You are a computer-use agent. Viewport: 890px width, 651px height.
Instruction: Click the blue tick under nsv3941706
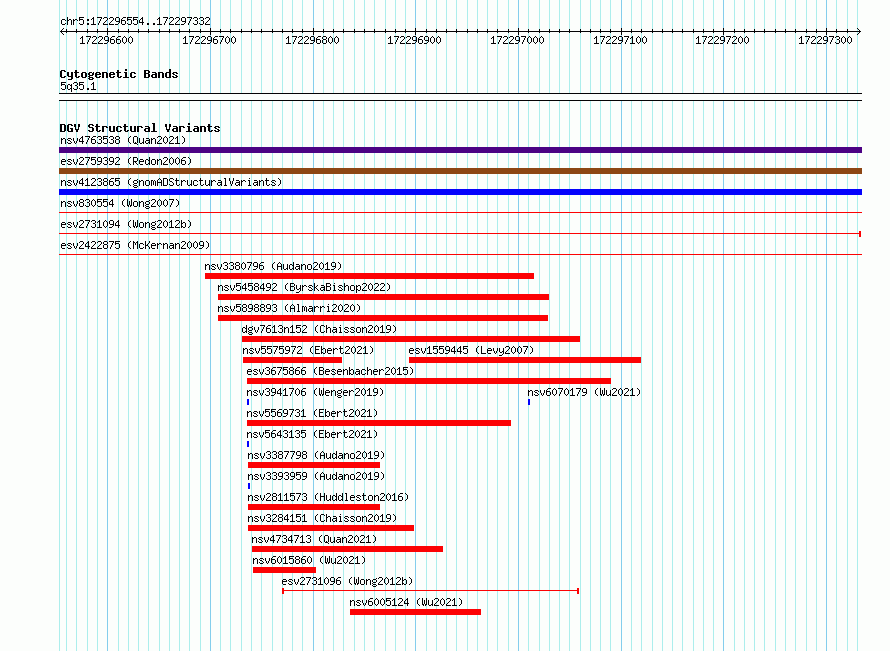(x=248, y=402)
